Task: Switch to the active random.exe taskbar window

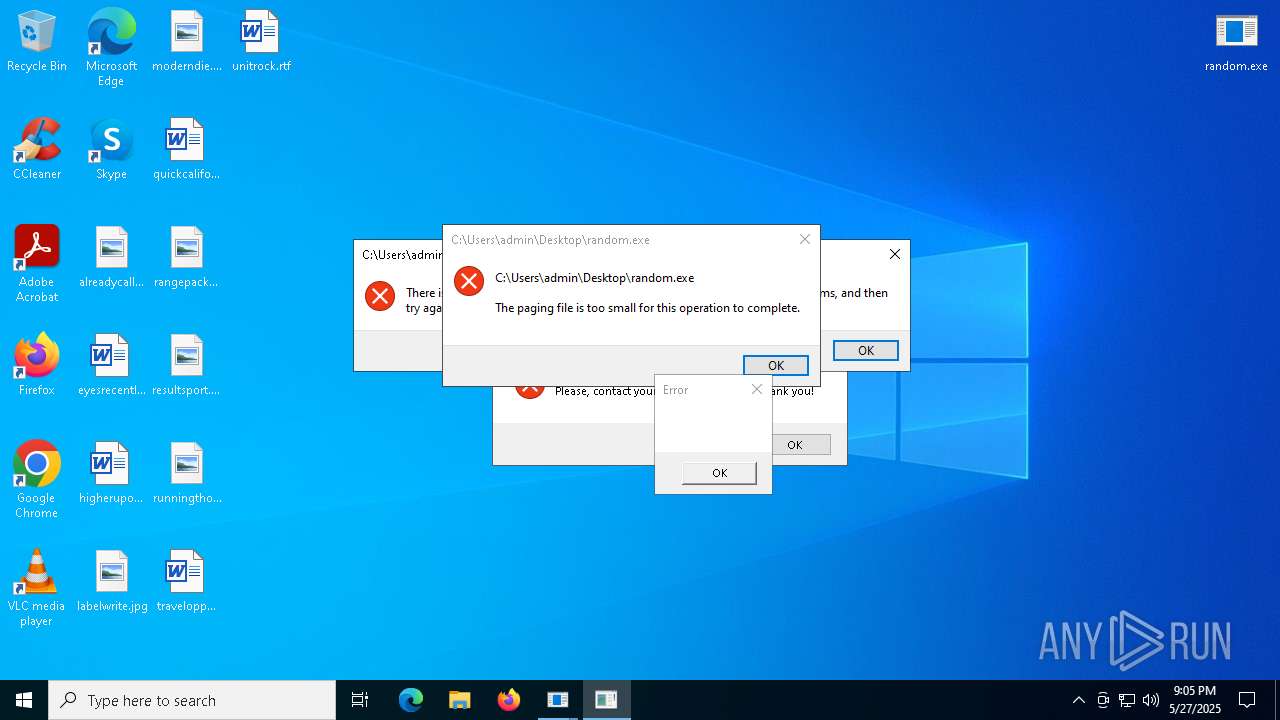Action: [x=606, y=700]
